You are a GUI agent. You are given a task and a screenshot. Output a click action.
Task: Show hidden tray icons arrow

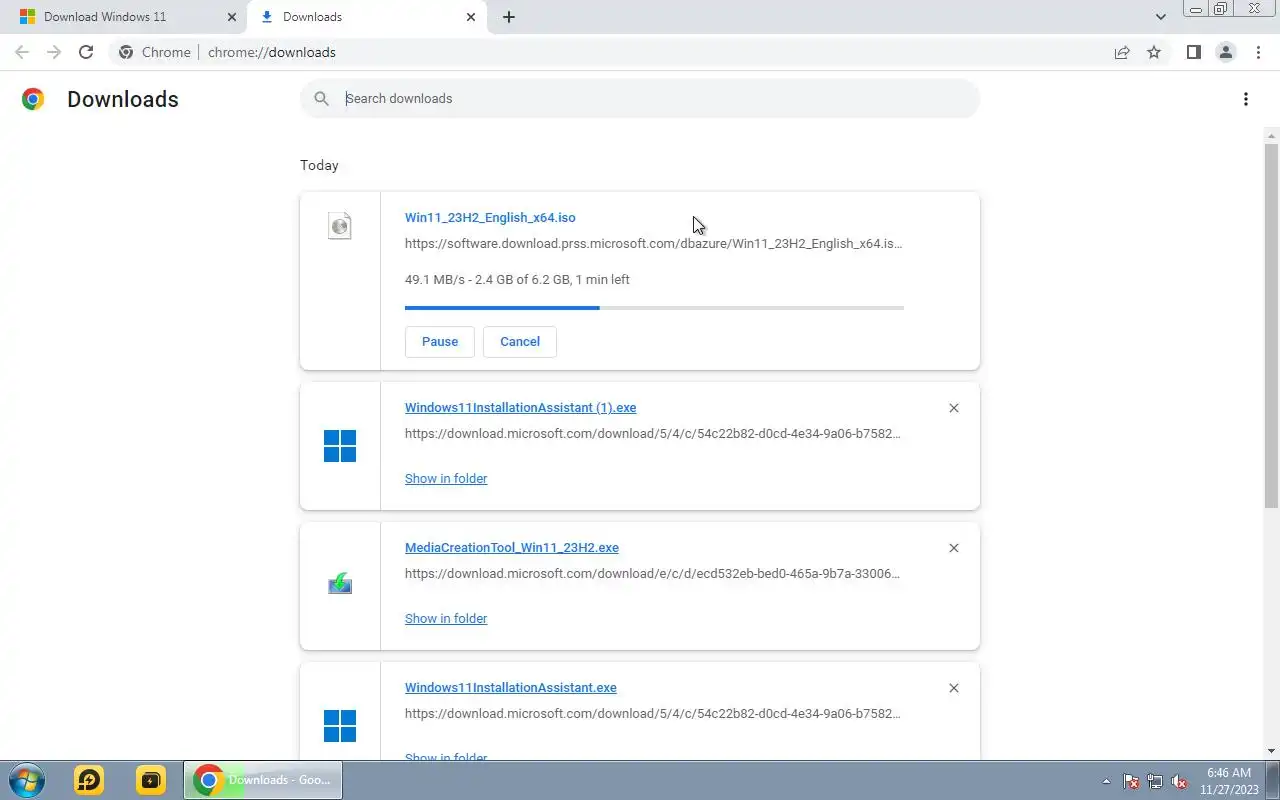pos(1106,781)
